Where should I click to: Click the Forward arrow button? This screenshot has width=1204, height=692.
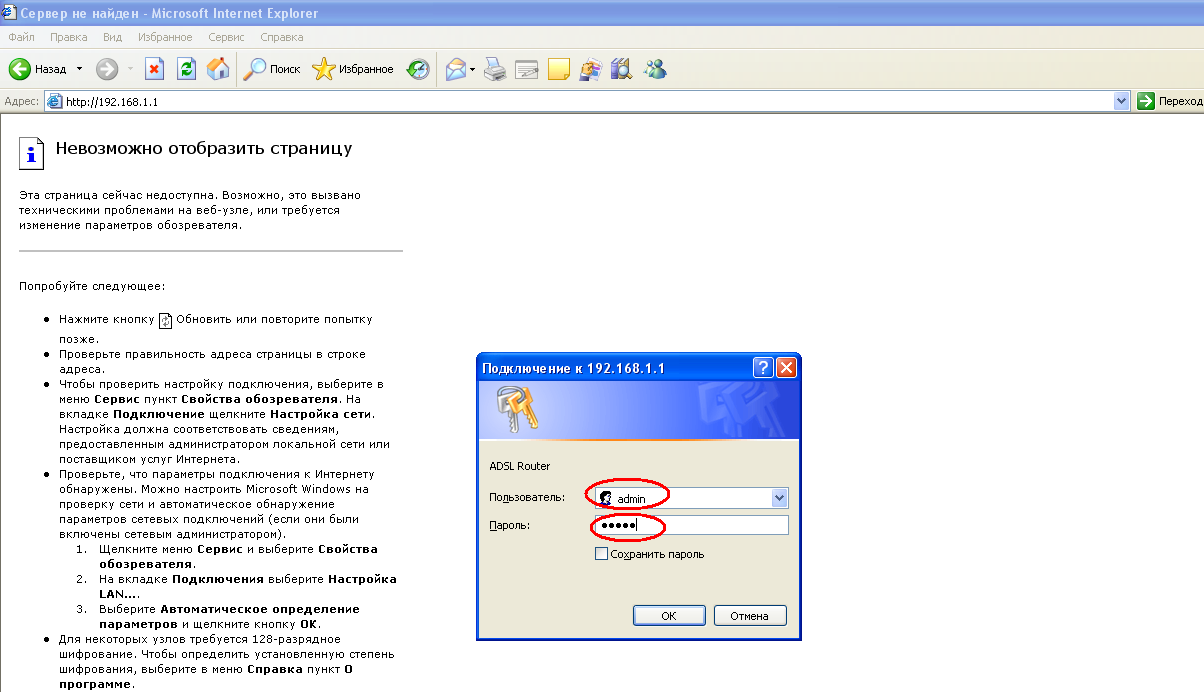click(x=107, y=69)
